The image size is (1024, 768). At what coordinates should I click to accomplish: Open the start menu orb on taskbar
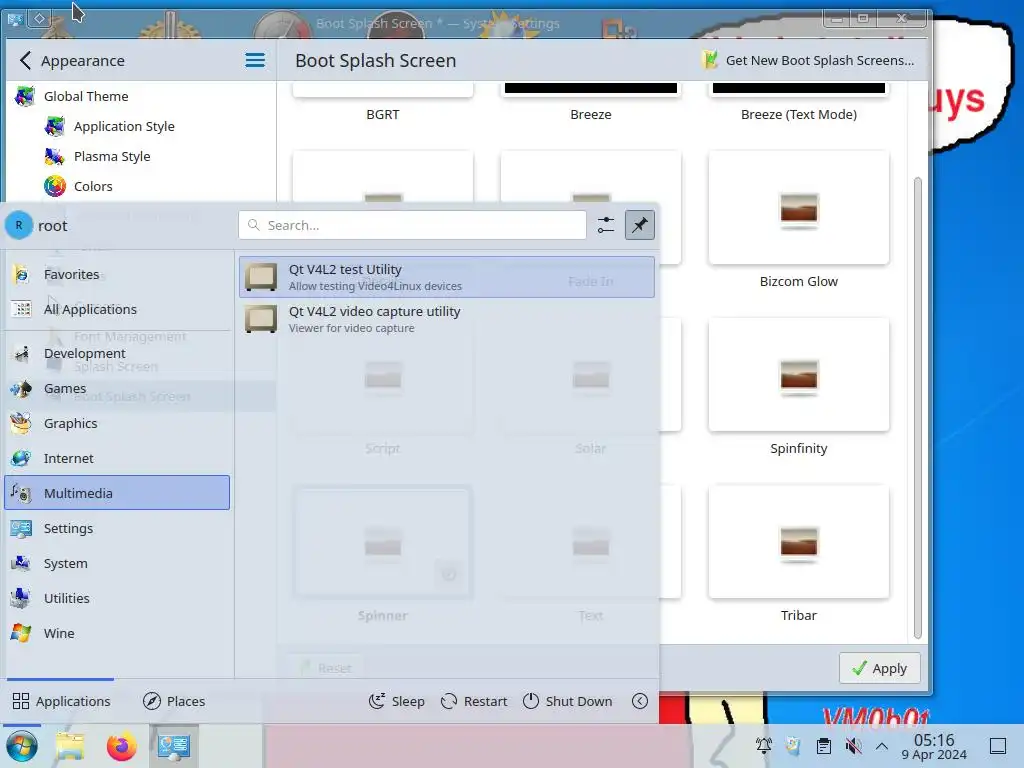(22, 746)
